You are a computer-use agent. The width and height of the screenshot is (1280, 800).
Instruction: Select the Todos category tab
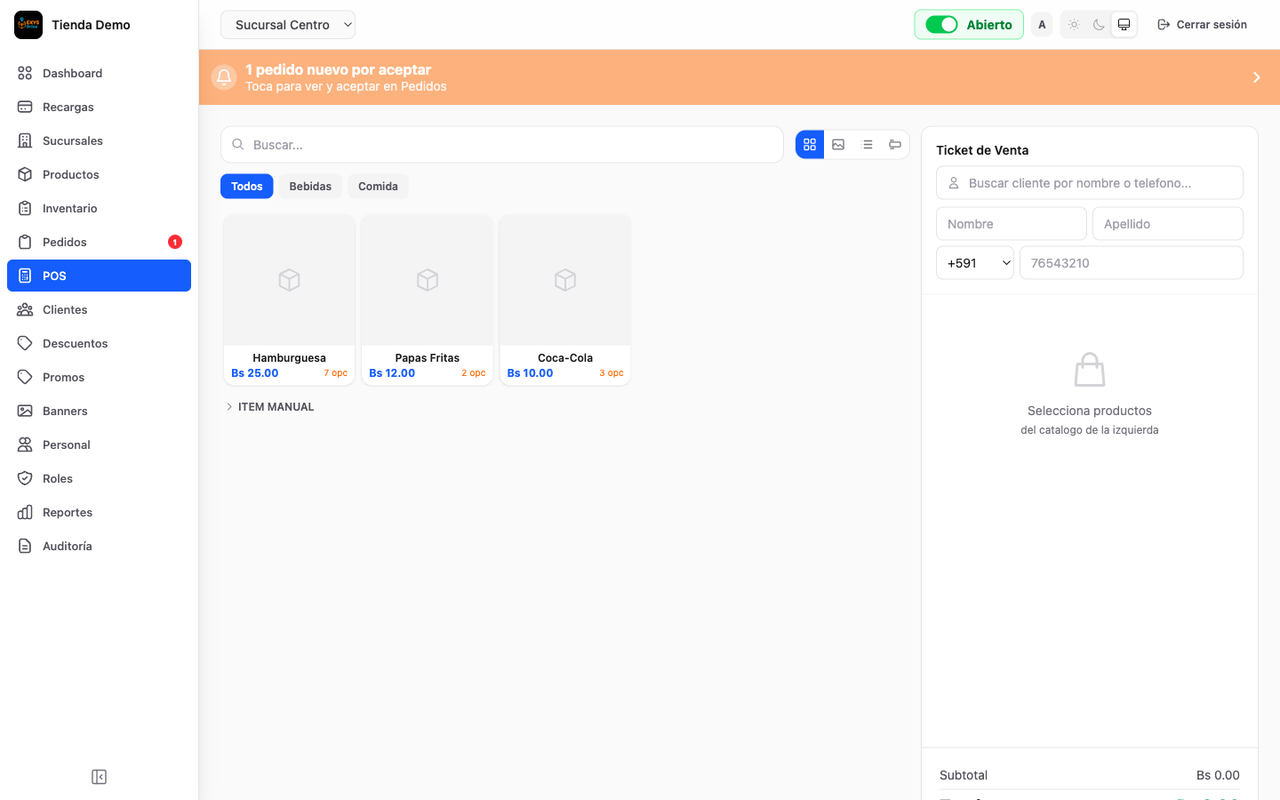pyautogui.click(x=247, y=186)
